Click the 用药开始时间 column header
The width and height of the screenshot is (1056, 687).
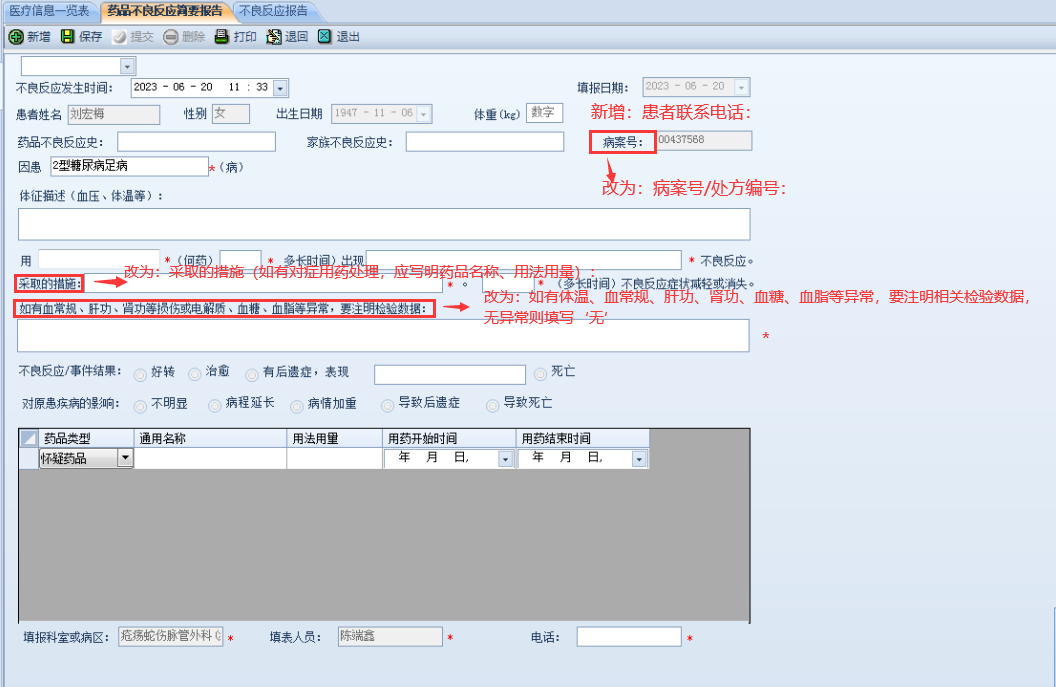(449, 438)
